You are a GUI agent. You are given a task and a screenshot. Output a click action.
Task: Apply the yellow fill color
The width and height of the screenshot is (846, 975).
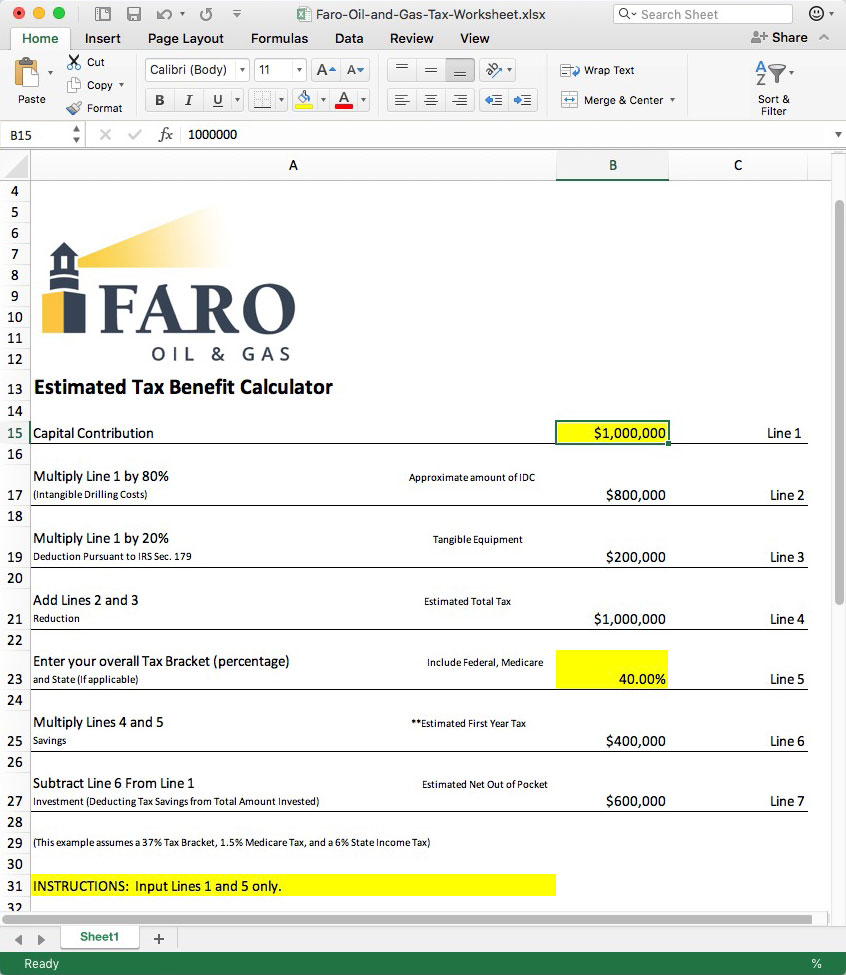point(304,99)
